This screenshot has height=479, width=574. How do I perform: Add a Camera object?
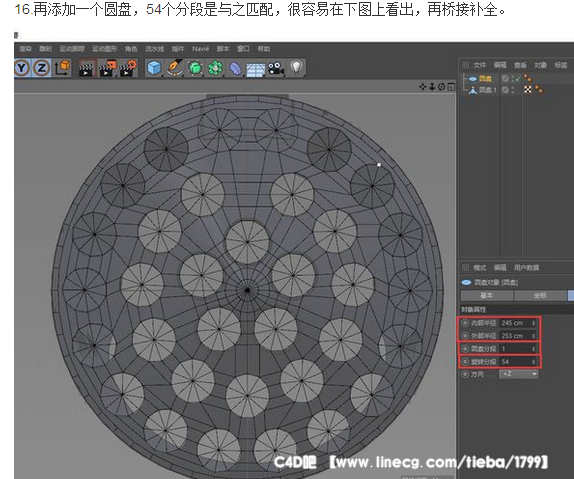tap(276, 68)
